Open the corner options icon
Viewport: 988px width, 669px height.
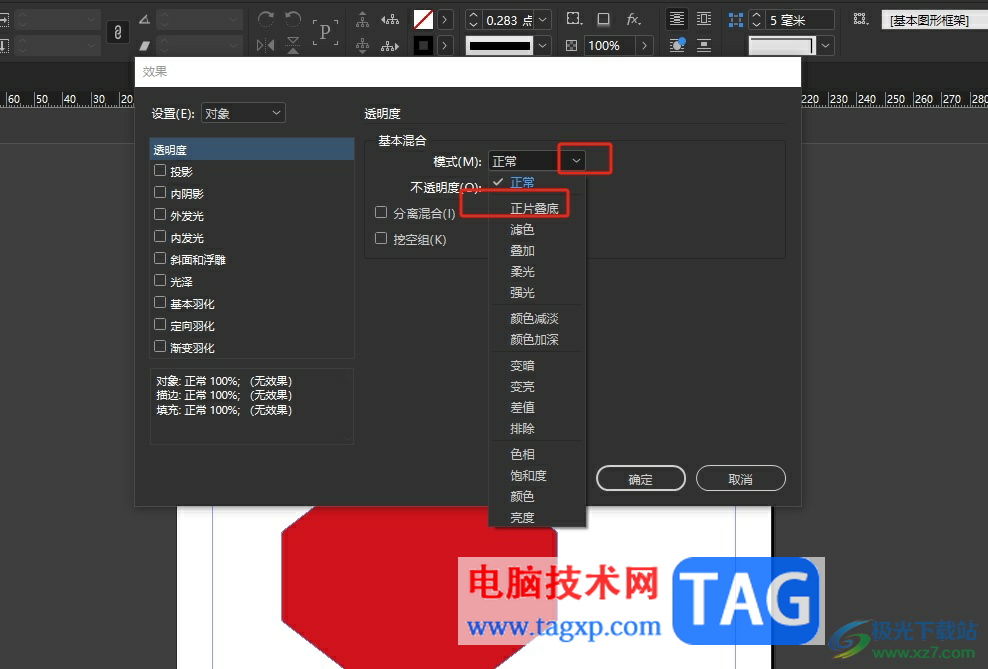[x=574, y=19]
